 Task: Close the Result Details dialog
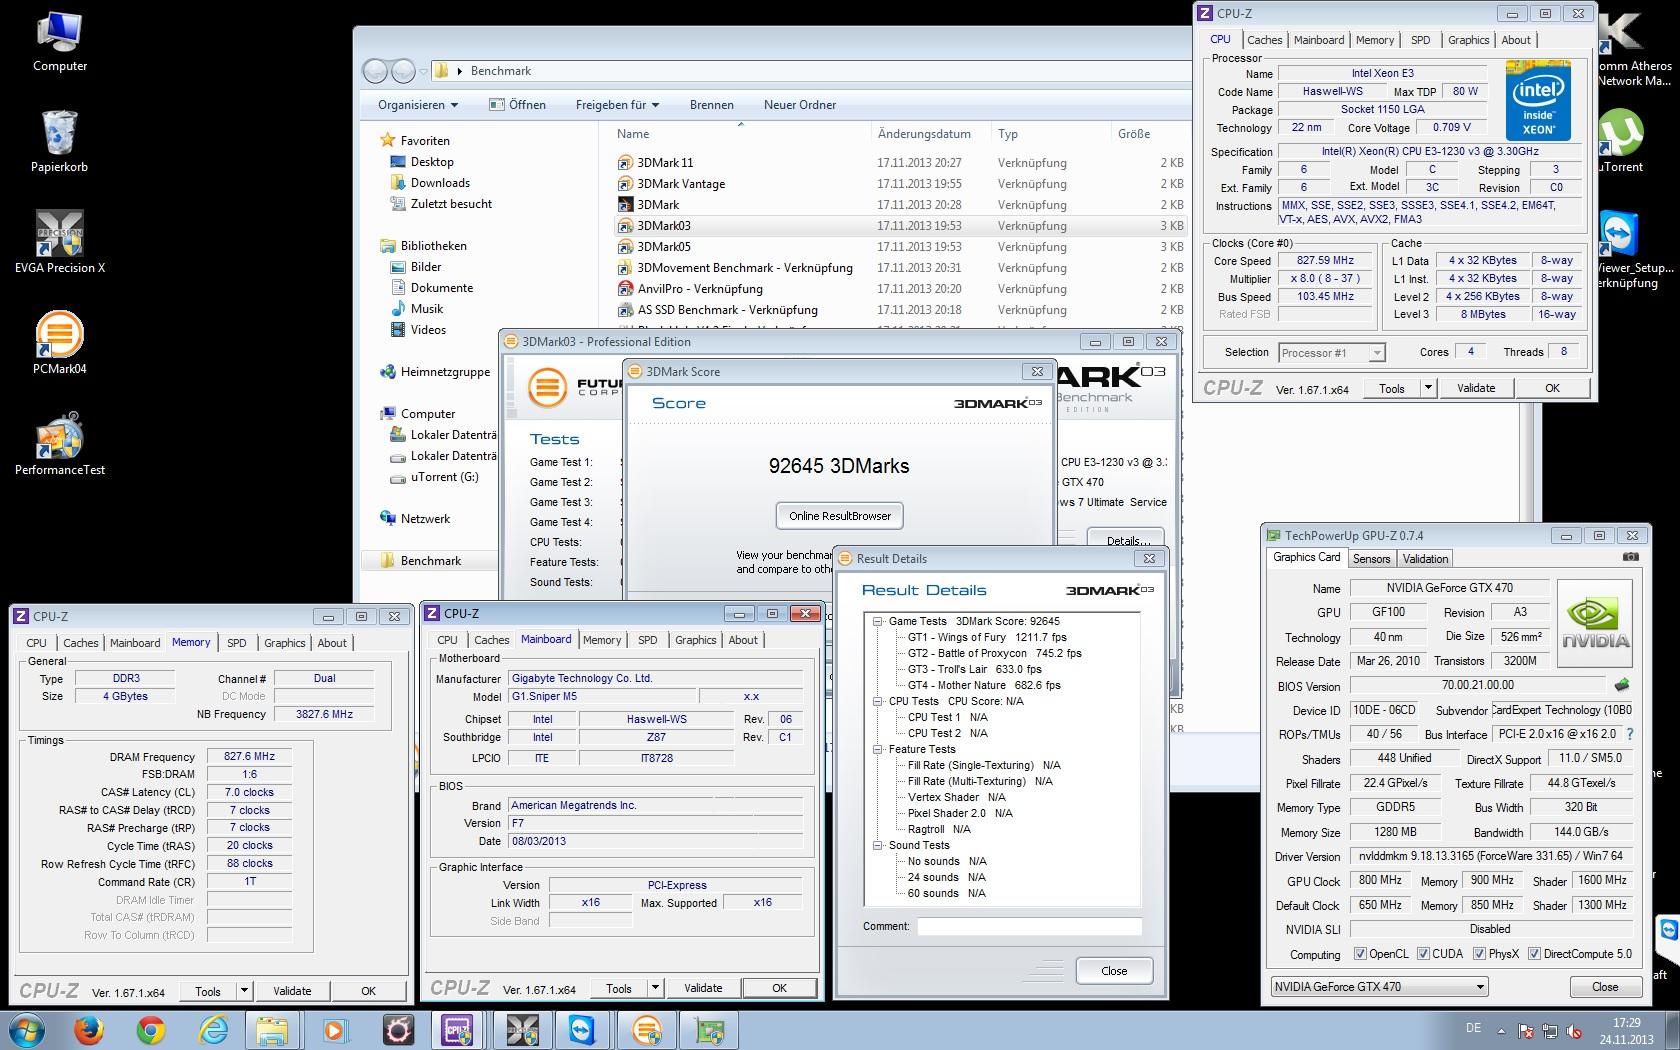(1114, 971)
